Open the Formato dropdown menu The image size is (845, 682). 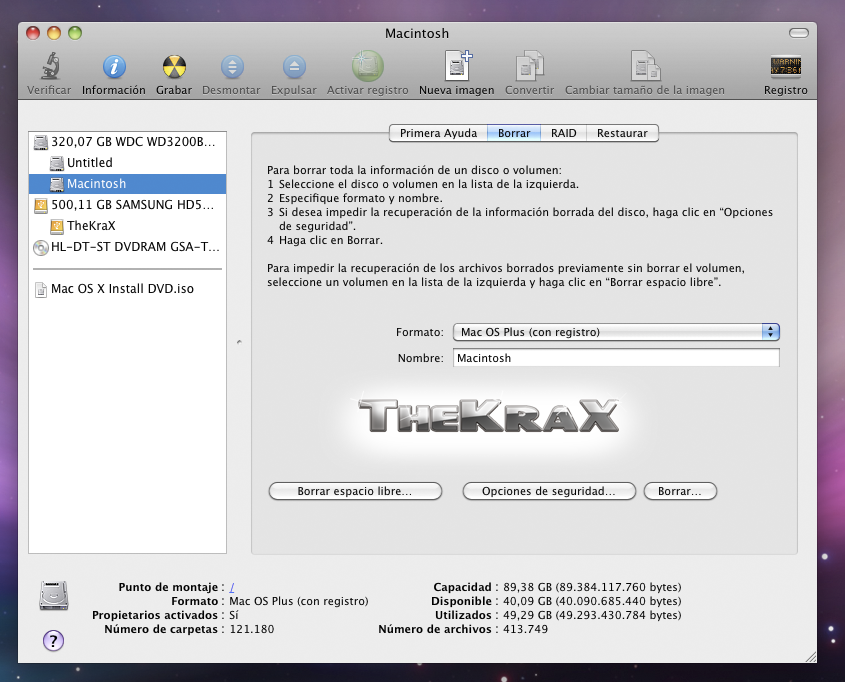pyautogui.click(x=617, y=332)
